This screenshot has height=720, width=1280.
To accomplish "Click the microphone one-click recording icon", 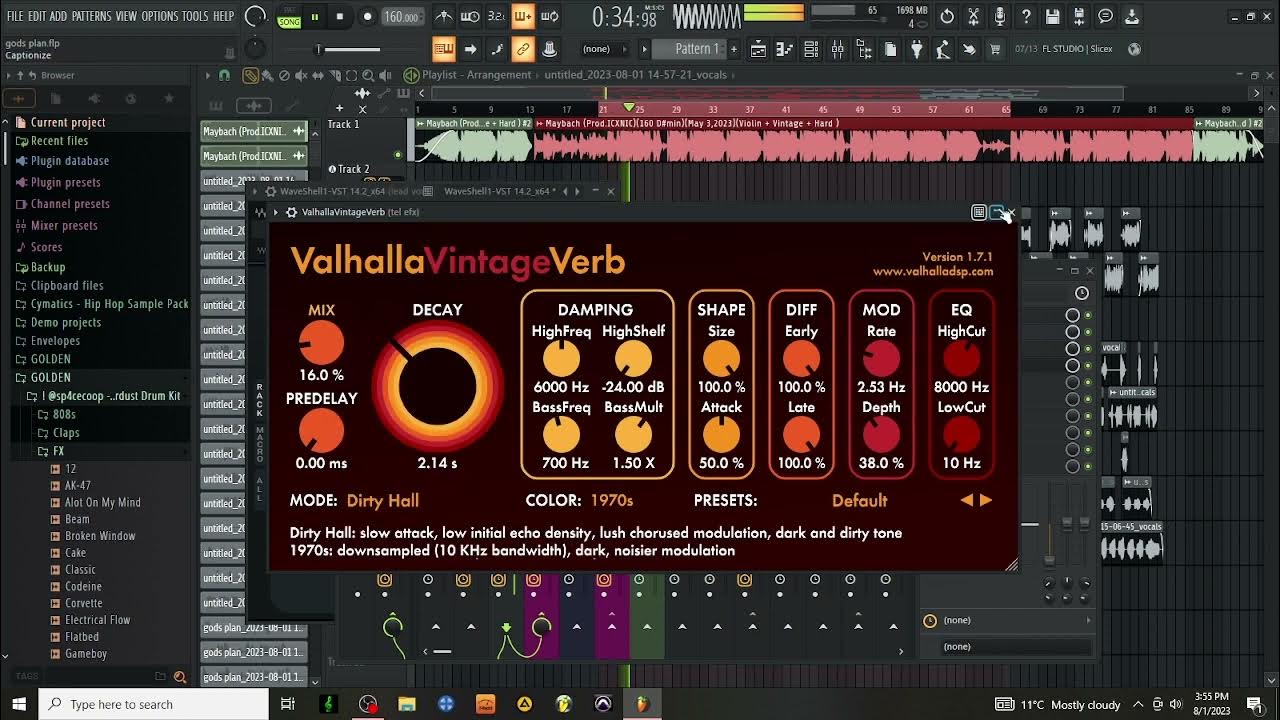I will (x=999, y=17).
